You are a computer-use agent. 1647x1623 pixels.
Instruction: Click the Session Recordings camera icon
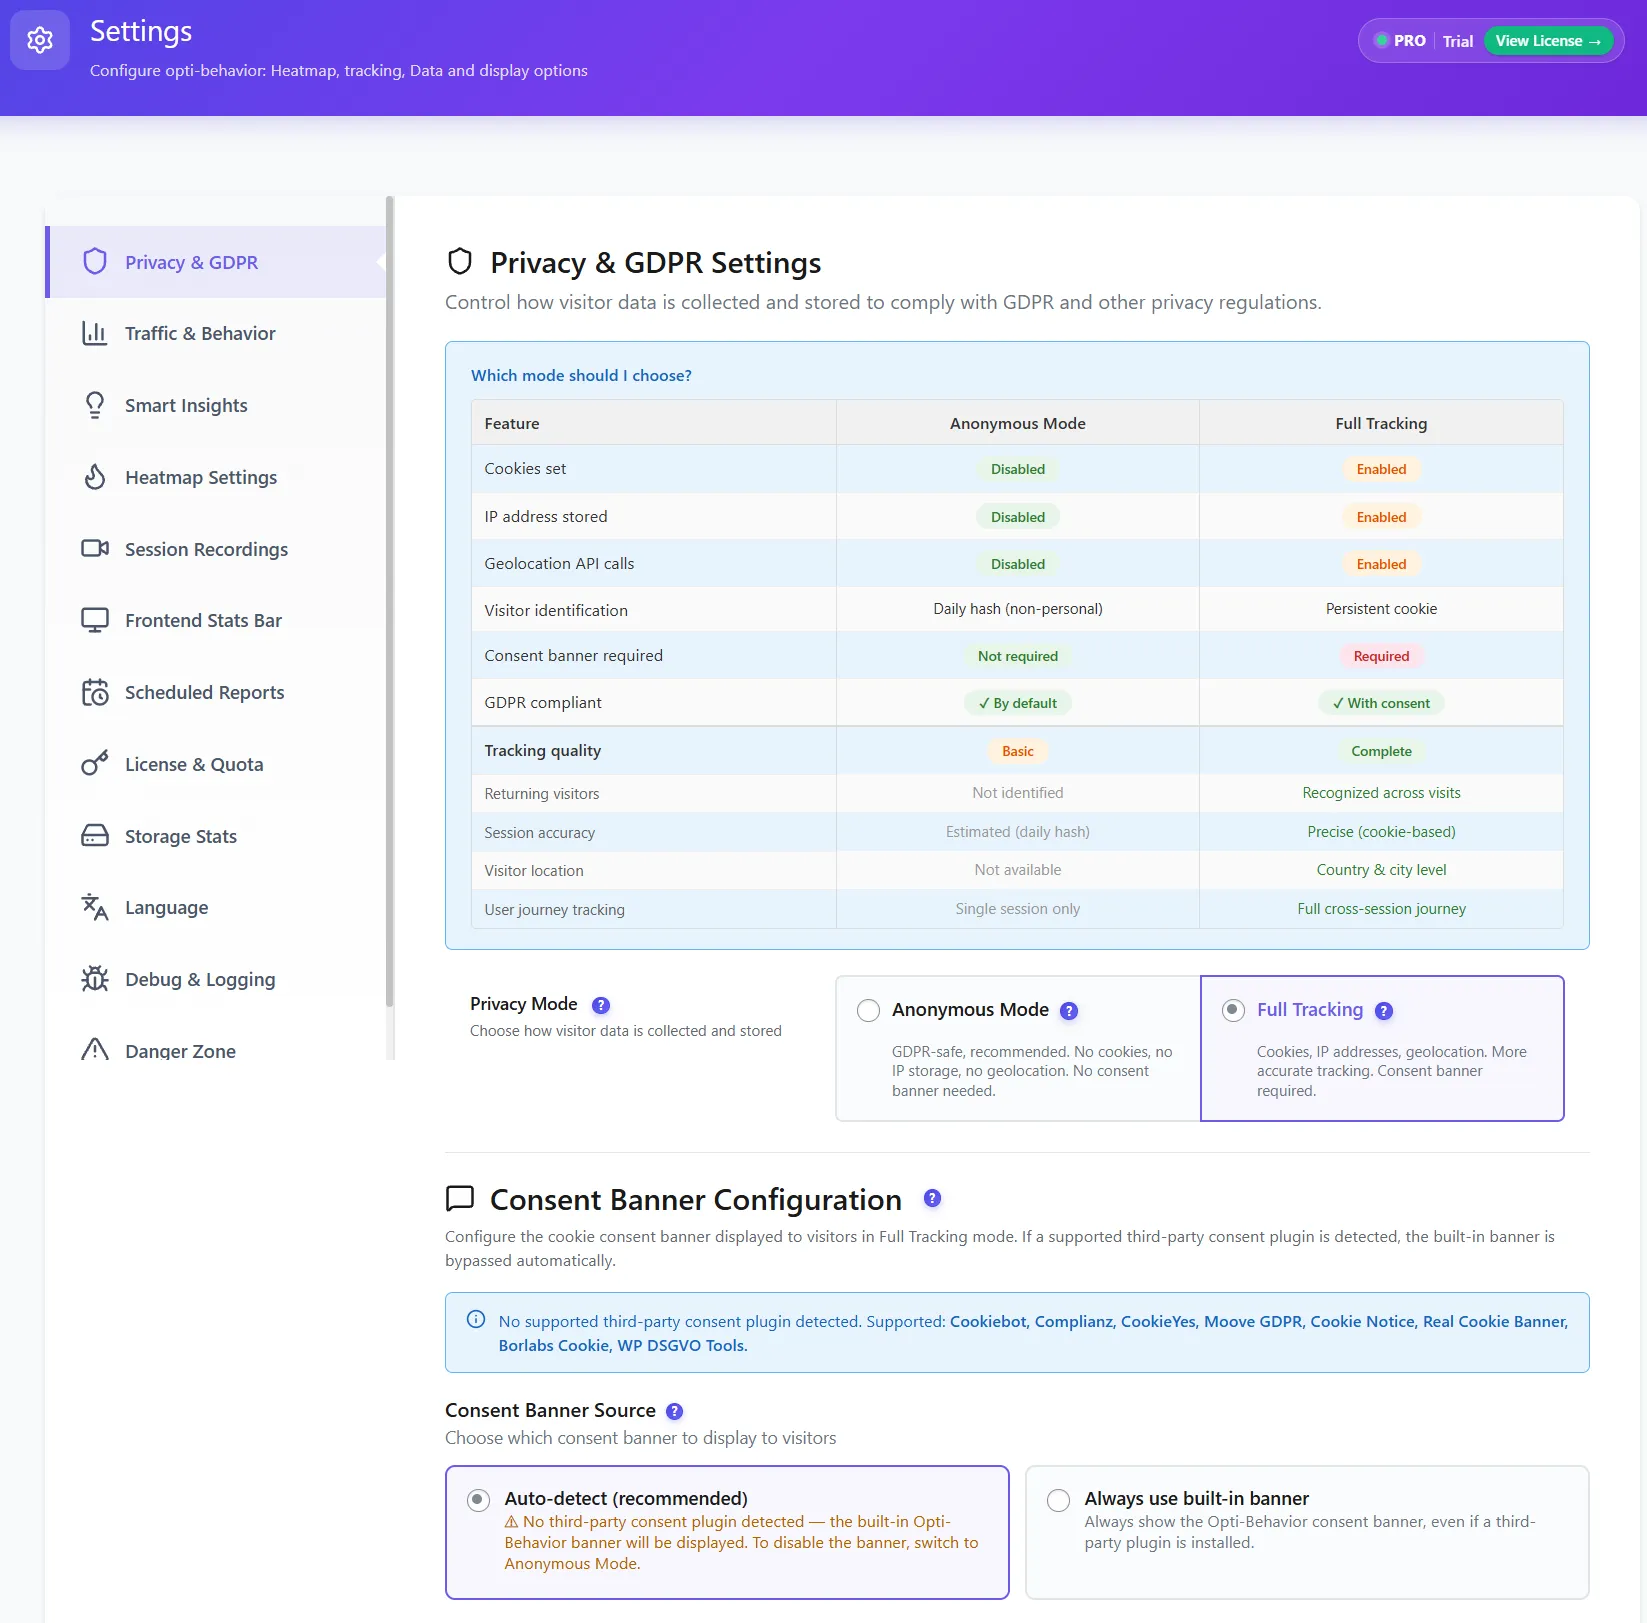click(x=95, y=548)
